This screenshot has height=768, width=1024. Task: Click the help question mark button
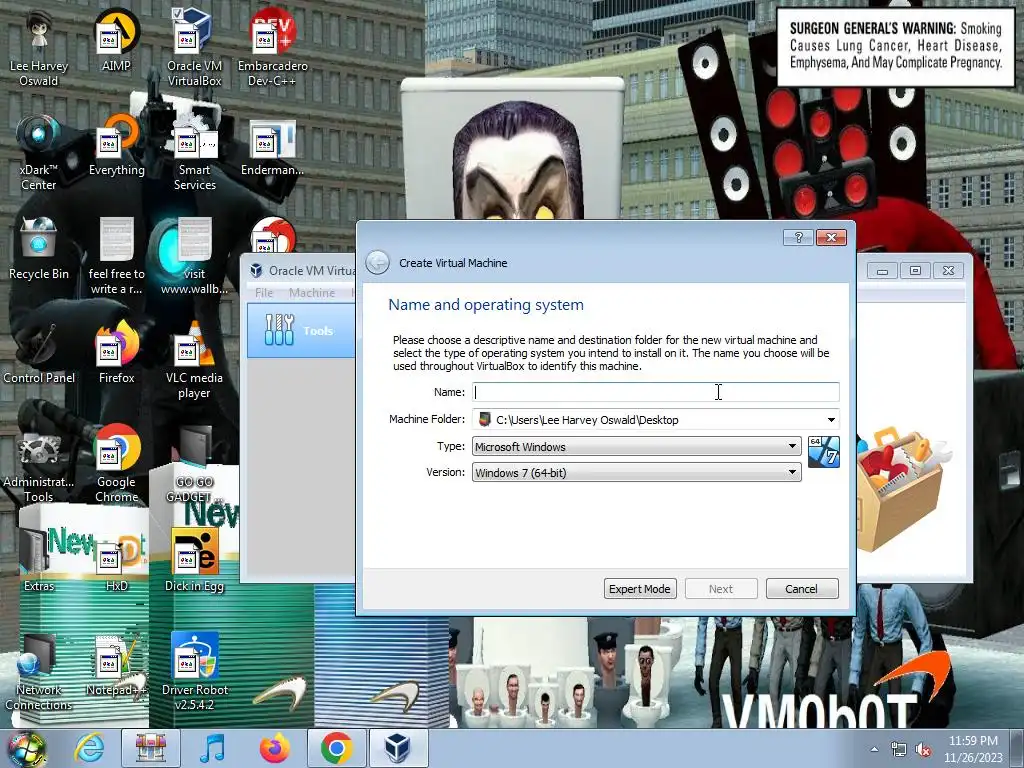(798, 237)
